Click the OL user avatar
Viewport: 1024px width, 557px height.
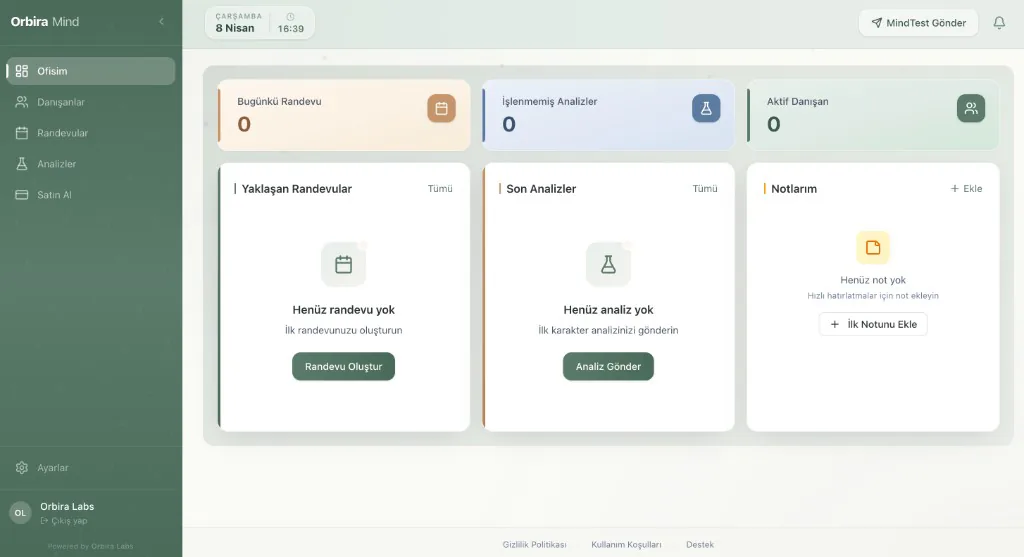20,513
